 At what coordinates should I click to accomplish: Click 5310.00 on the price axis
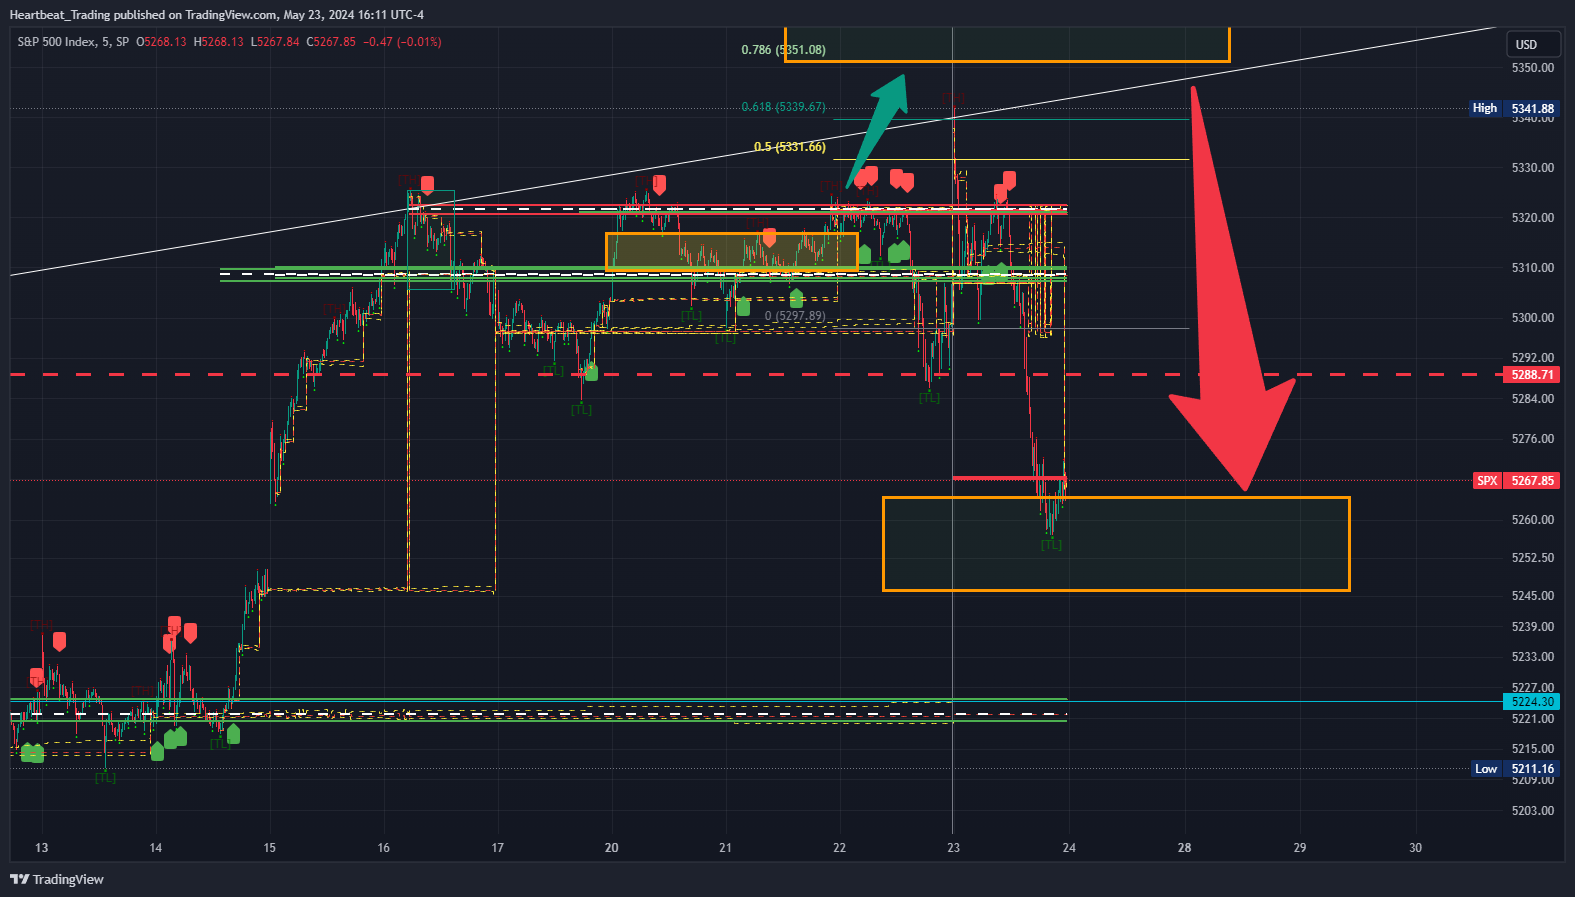tap(1533, 268)
